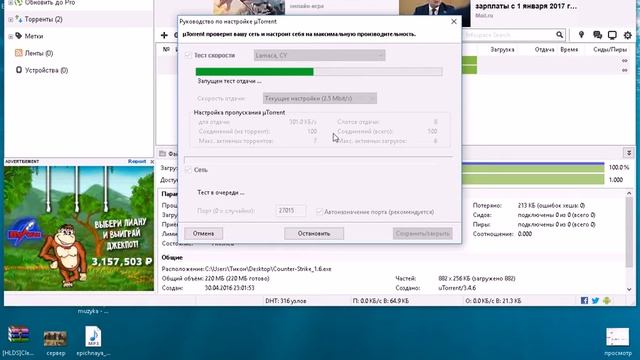Click the availability bar showing 1.000

(533, 180)
